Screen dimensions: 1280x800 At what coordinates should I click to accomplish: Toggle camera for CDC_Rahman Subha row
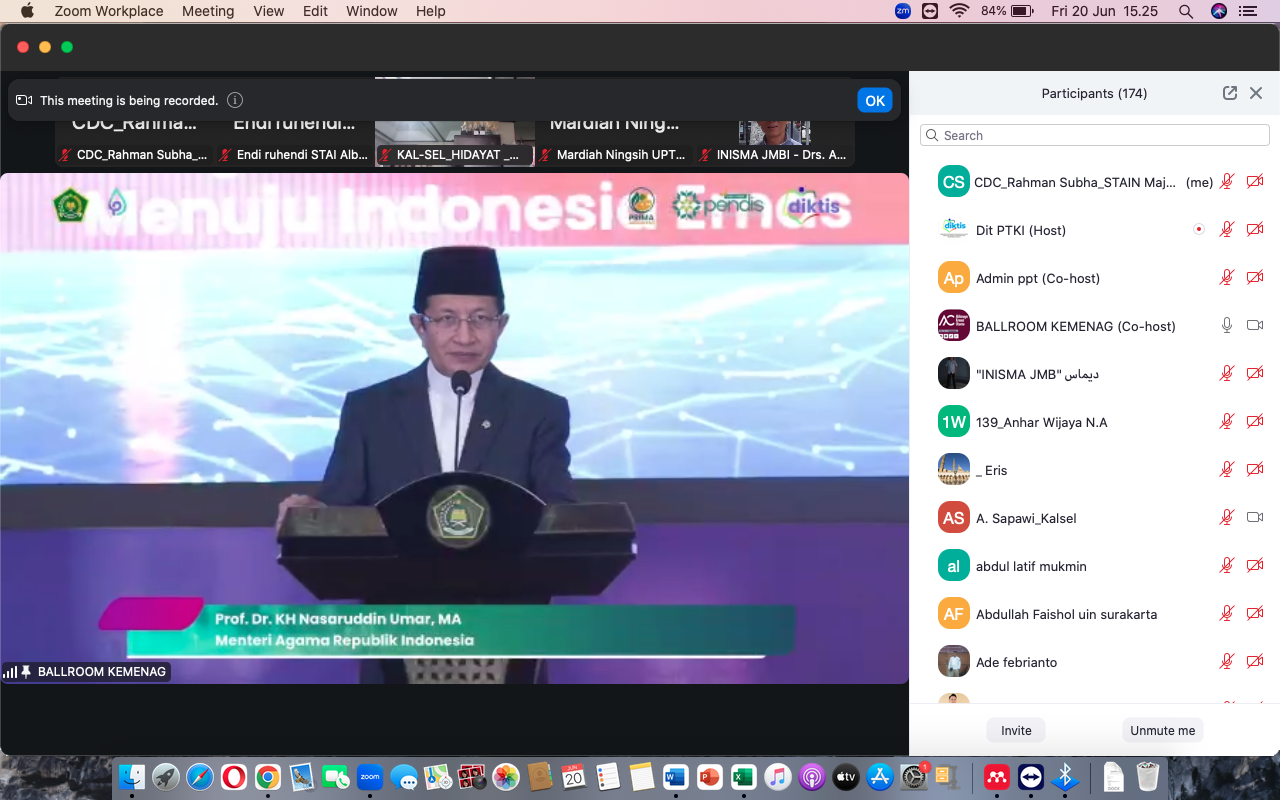click(1255, 182)
